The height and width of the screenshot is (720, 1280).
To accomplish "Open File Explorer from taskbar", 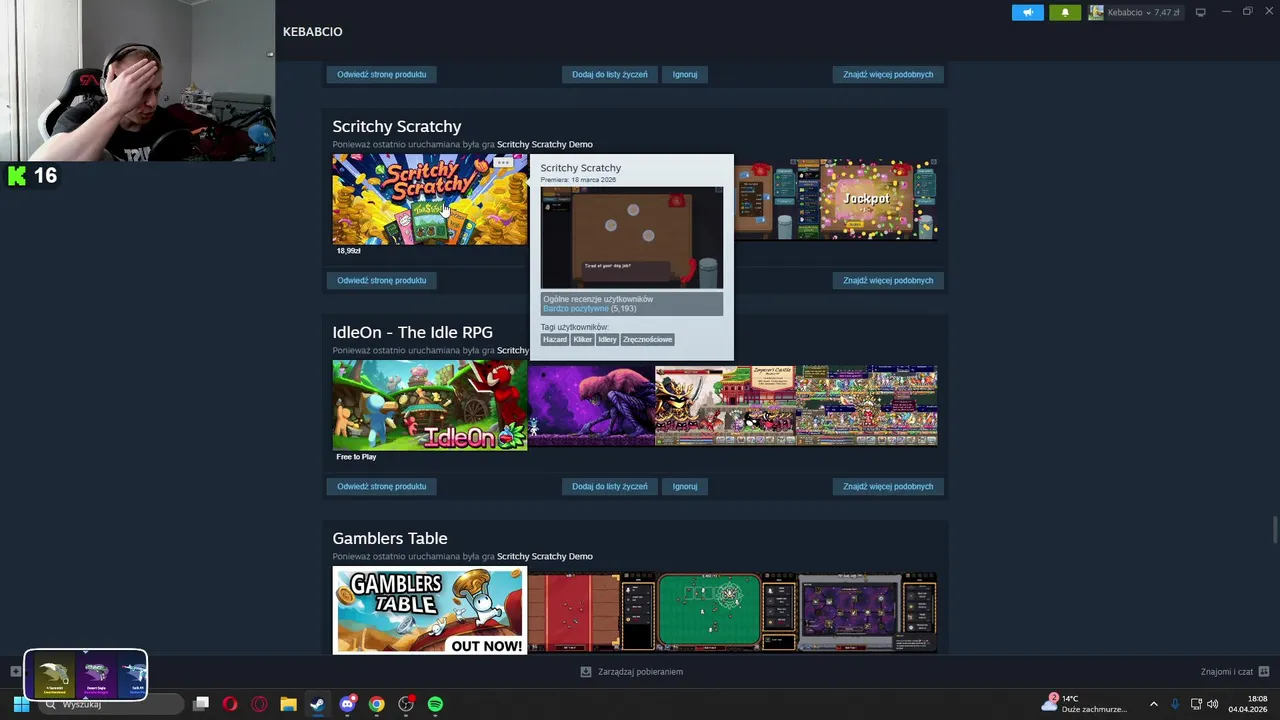I will (288, 704).
